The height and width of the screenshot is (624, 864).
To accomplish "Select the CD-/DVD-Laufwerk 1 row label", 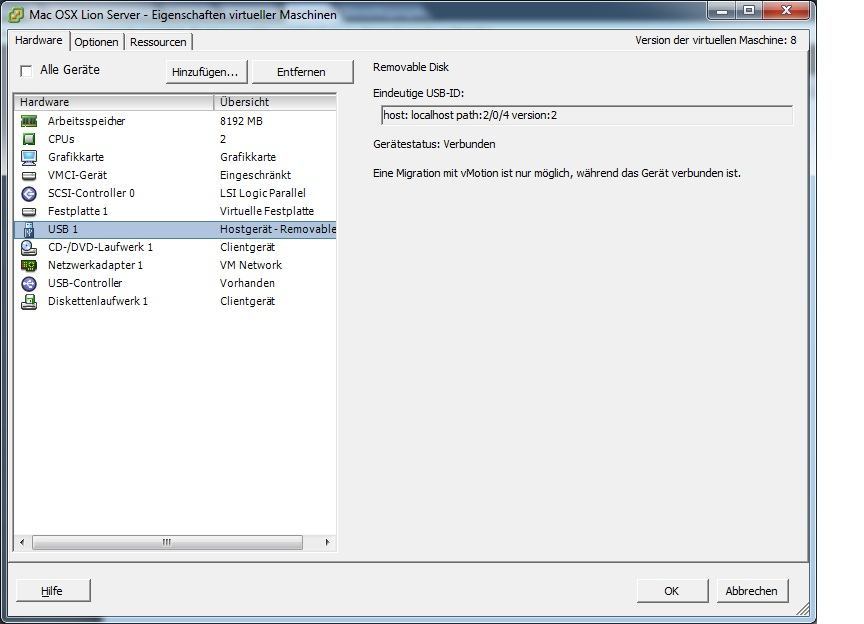I will (100, 248).
